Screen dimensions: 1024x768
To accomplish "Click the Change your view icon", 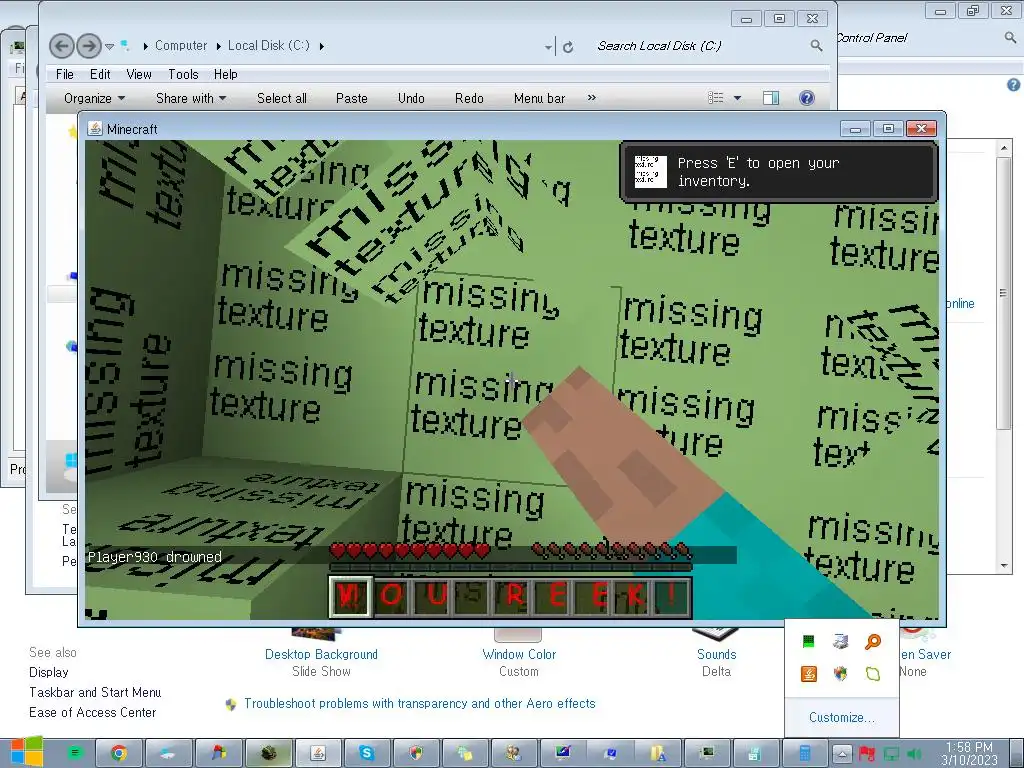I will click(716, 98).
